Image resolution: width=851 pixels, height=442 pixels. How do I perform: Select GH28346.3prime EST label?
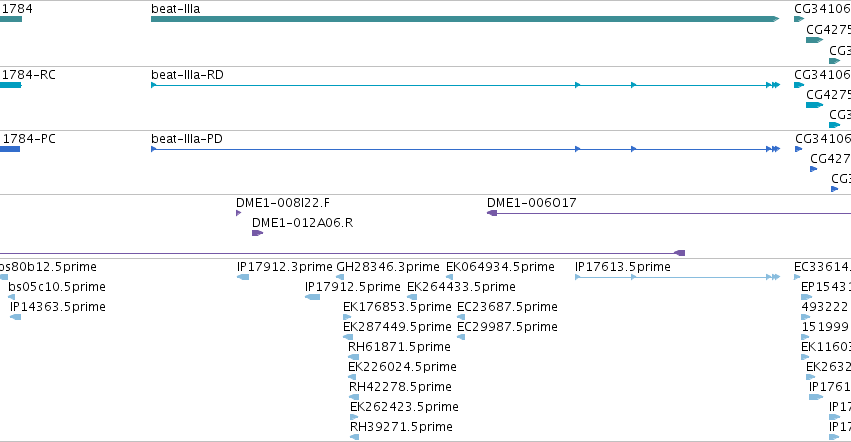(388, 267)
